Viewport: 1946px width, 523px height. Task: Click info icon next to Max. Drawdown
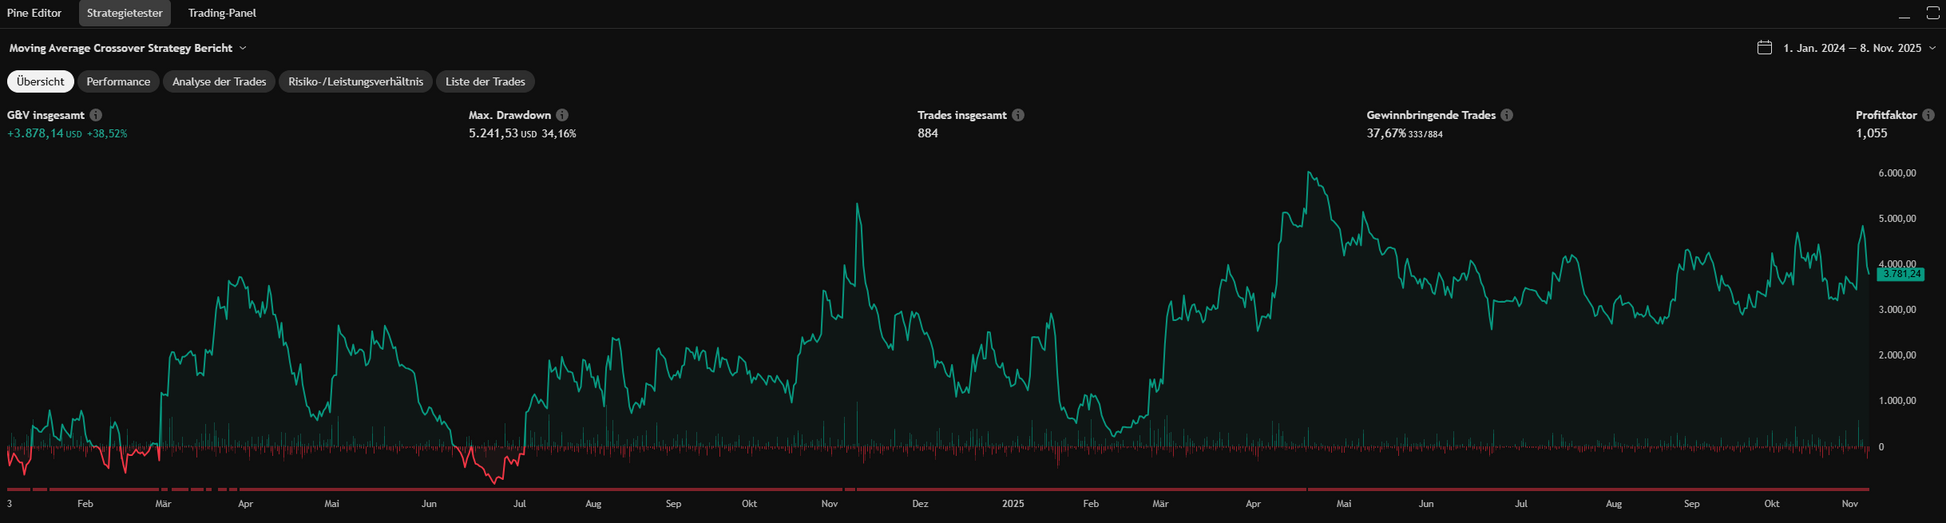pos(562,115)
